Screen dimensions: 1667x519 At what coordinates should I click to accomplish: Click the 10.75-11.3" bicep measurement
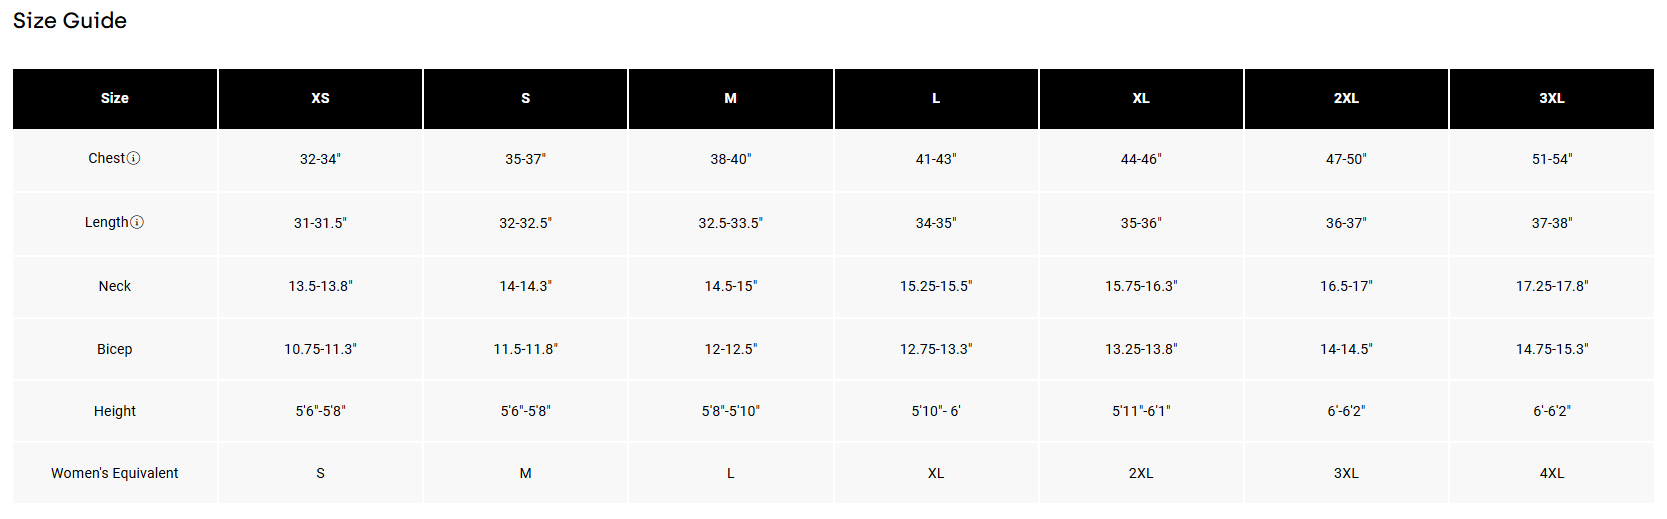320,349
